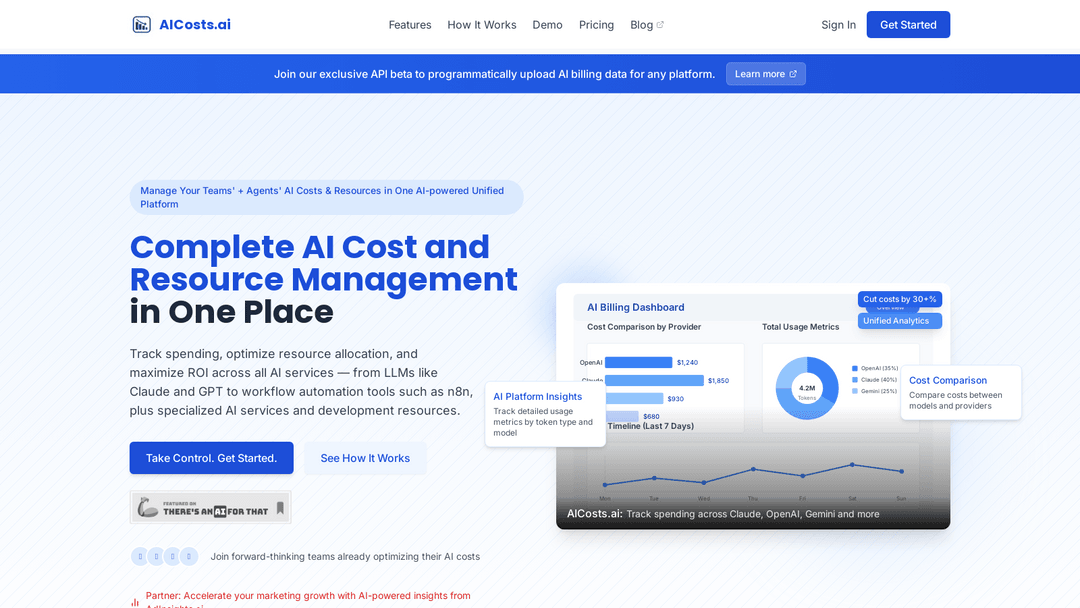Click Take Control. Get Started. button

pos(211,458)
